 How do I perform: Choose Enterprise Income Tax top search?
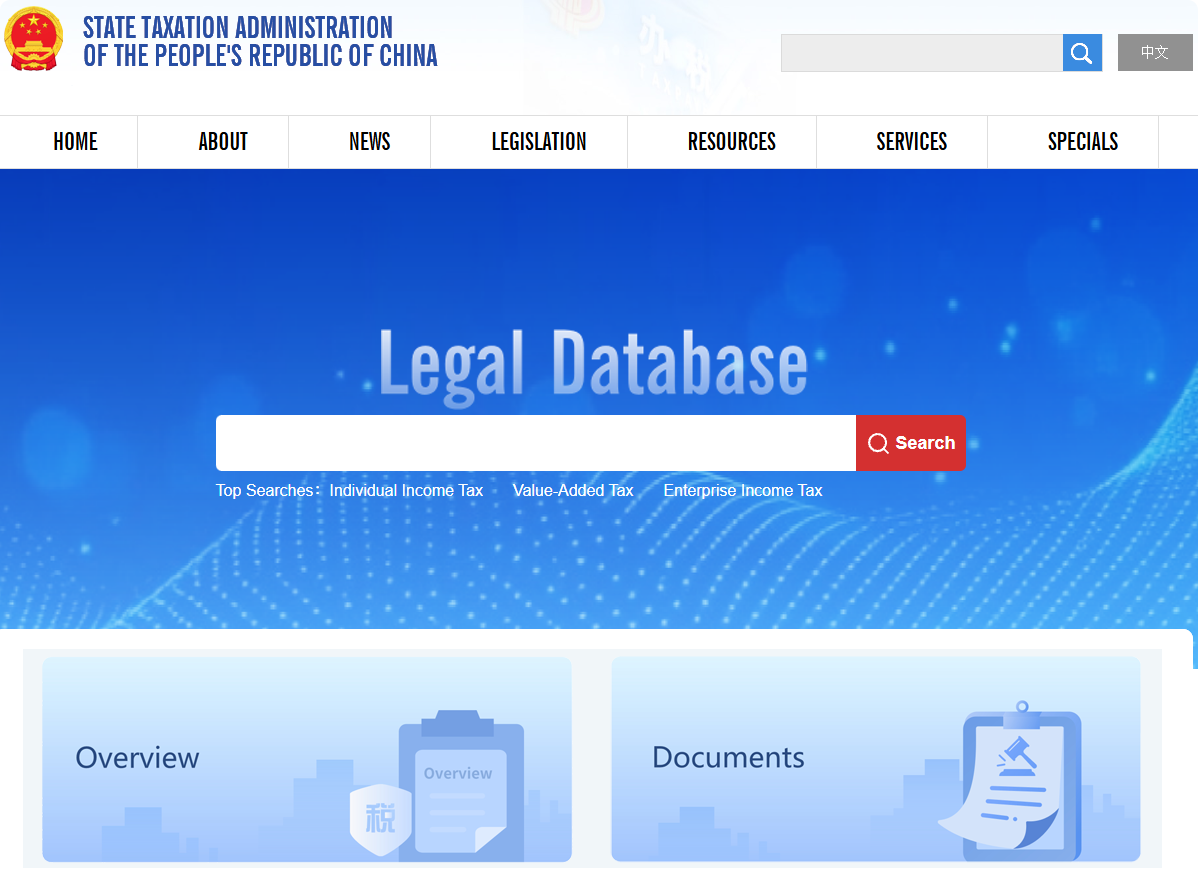click(x=742, y=491)
